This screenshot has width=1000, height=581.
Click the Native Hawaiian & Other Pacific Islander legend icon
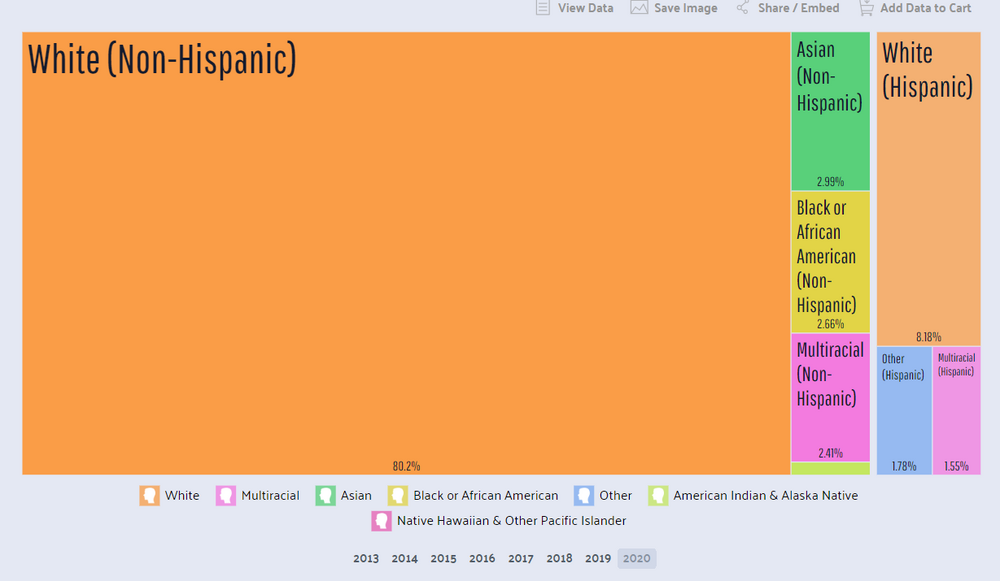(381, 520)
